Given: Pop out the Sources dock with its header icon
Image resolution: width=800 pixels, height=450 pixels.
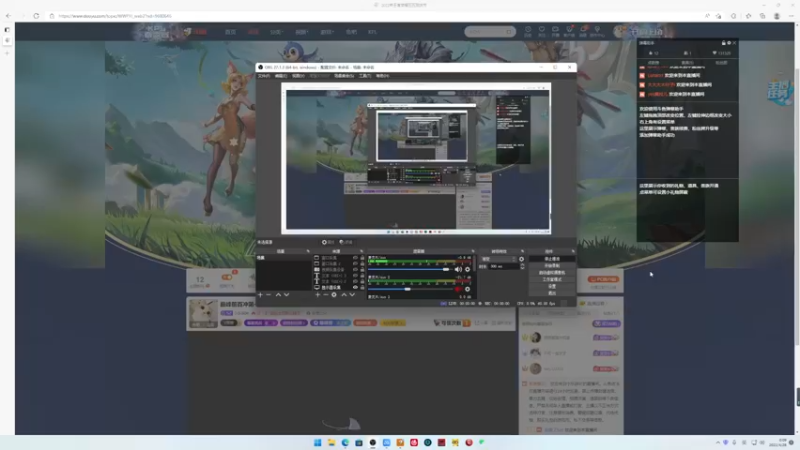Looking at the screenshot, I should (x=361, y=252).
